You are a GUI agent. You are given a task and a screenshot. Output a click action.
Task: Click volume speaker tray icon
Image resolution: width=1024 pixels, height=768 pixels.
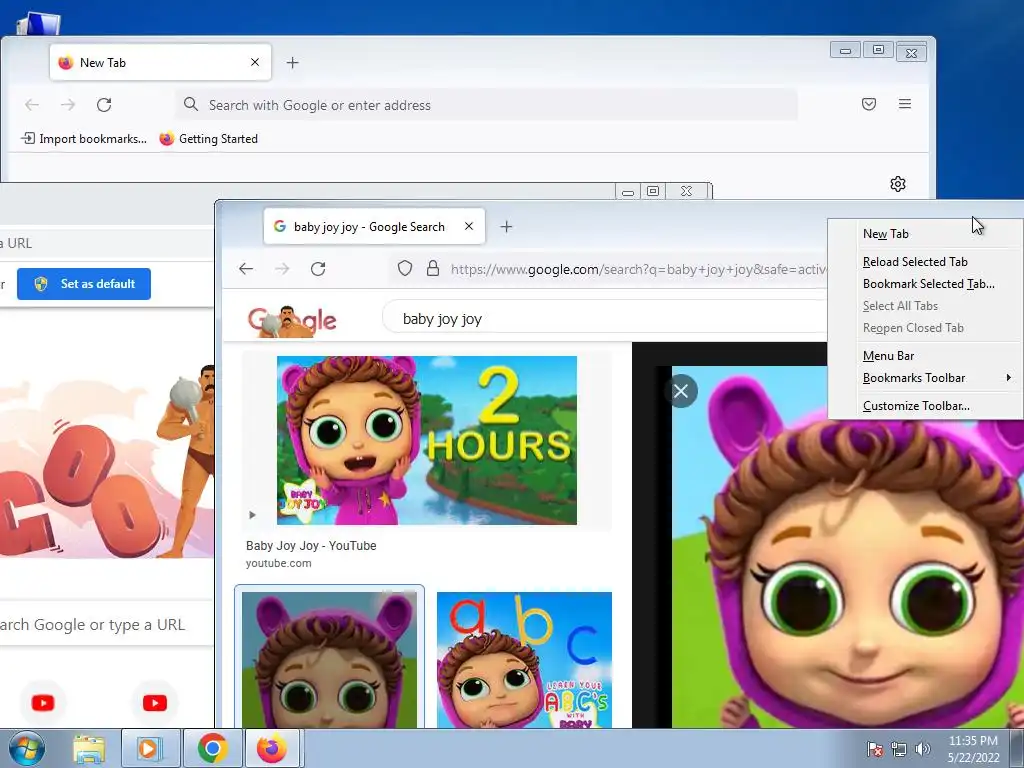coord(923,750)
